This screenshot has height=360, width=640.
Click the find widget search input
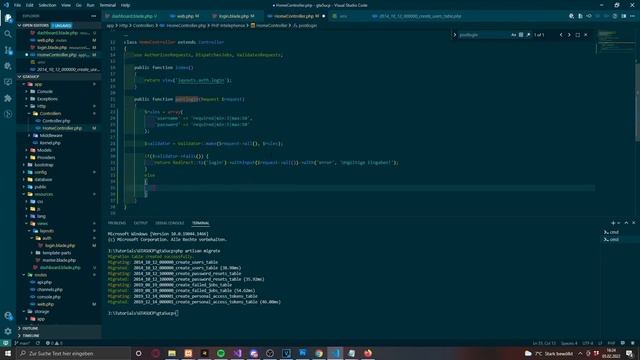(484, 35)
